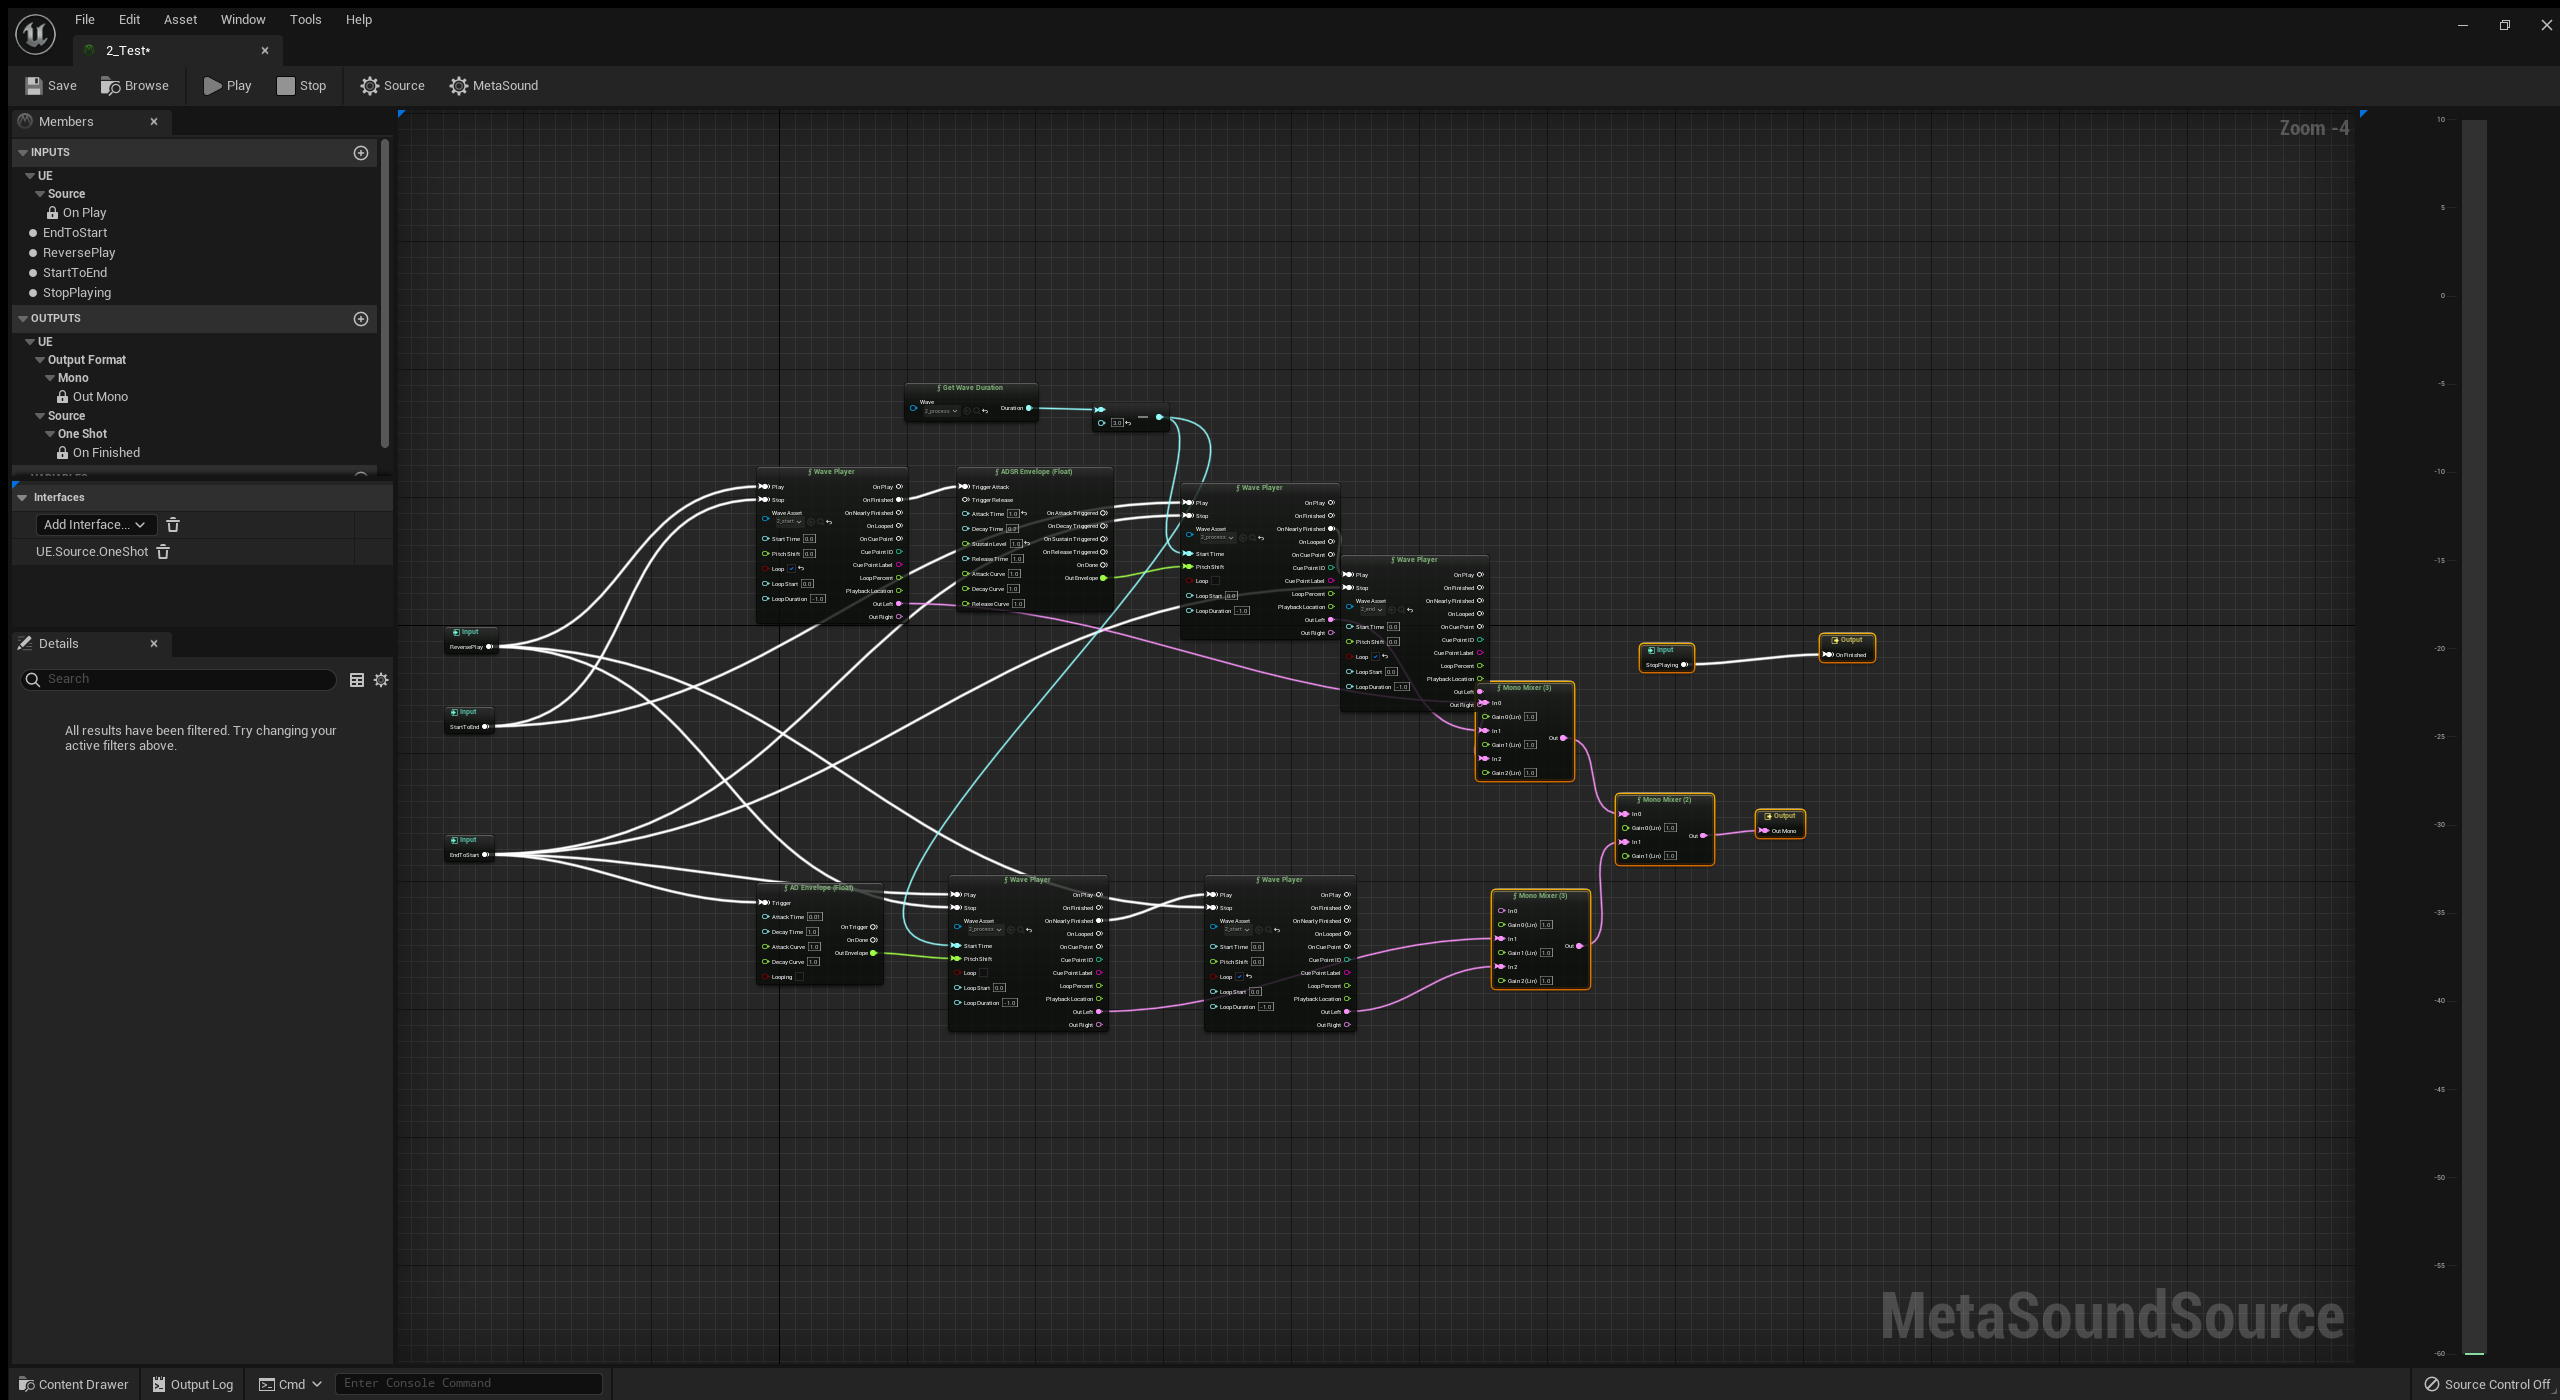Toggle Looping checkbox on AD Envelope node
Image resolution: width=2560 pixels, height=1400 pixels.
(x=799, y=977)
